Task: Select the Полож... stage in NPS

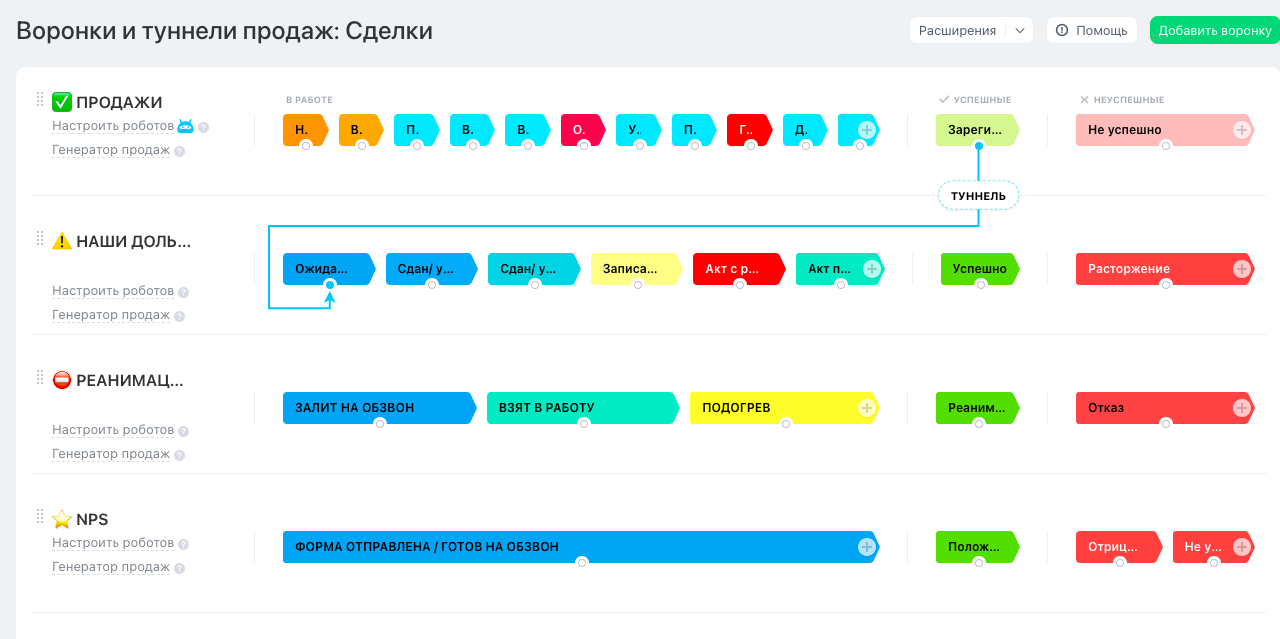Action: click(x=977, y=547)
